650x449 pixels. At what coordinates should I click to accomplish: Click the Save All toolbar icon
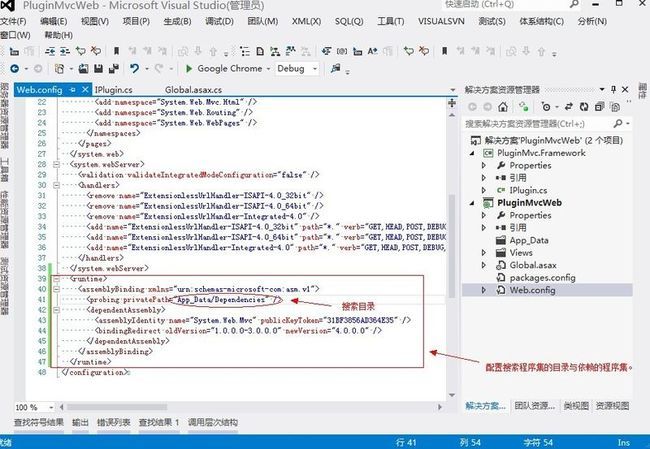[x=114, y=69]
